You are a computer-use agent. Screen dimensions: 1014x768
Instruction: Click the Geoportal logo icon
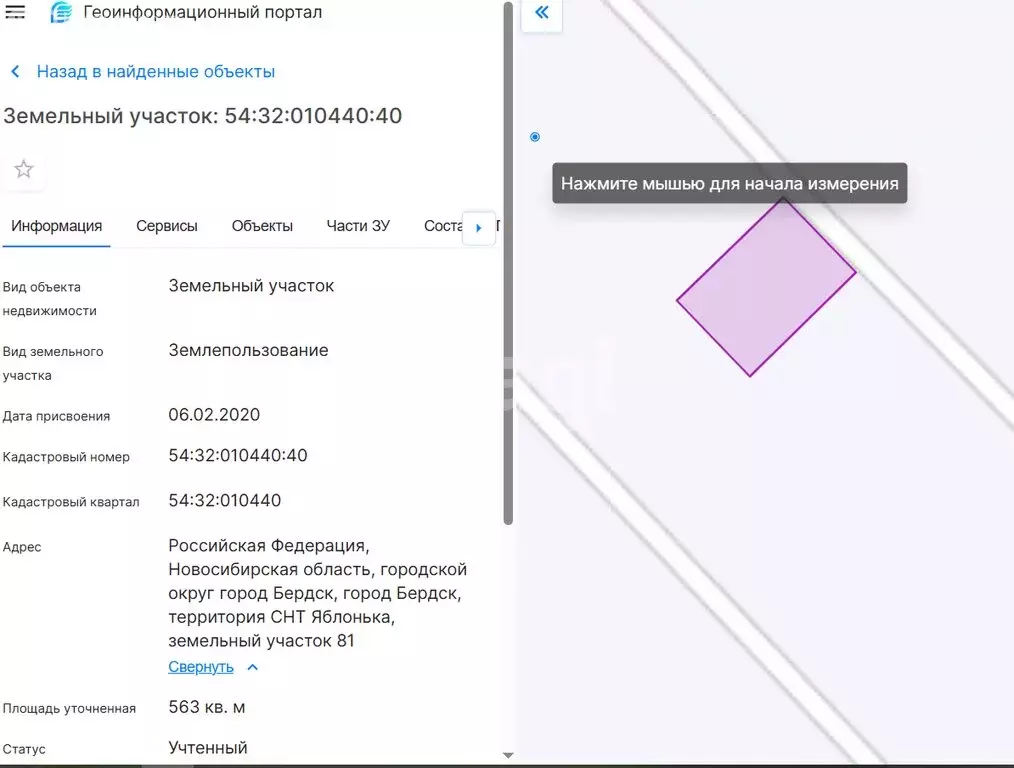tap(61, 12)
